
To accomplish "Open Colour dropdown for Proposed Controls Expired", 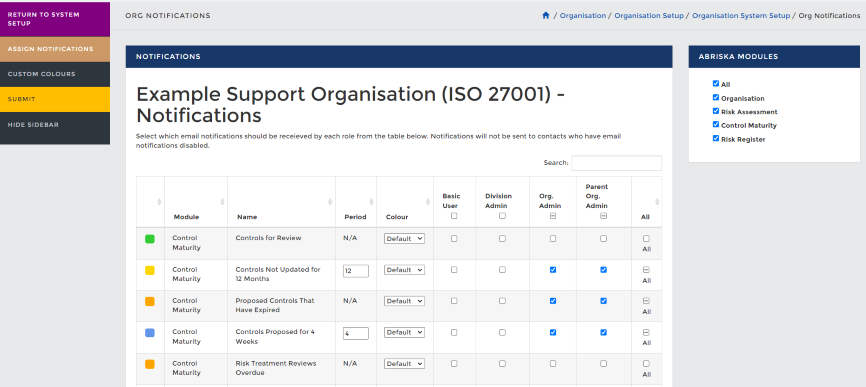I will click(404, 301).
